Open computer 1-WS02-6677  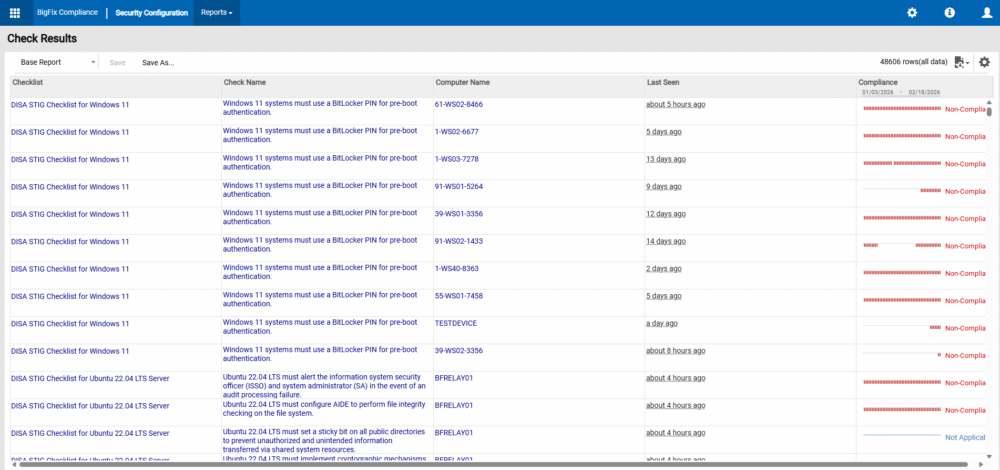[457, 132]
